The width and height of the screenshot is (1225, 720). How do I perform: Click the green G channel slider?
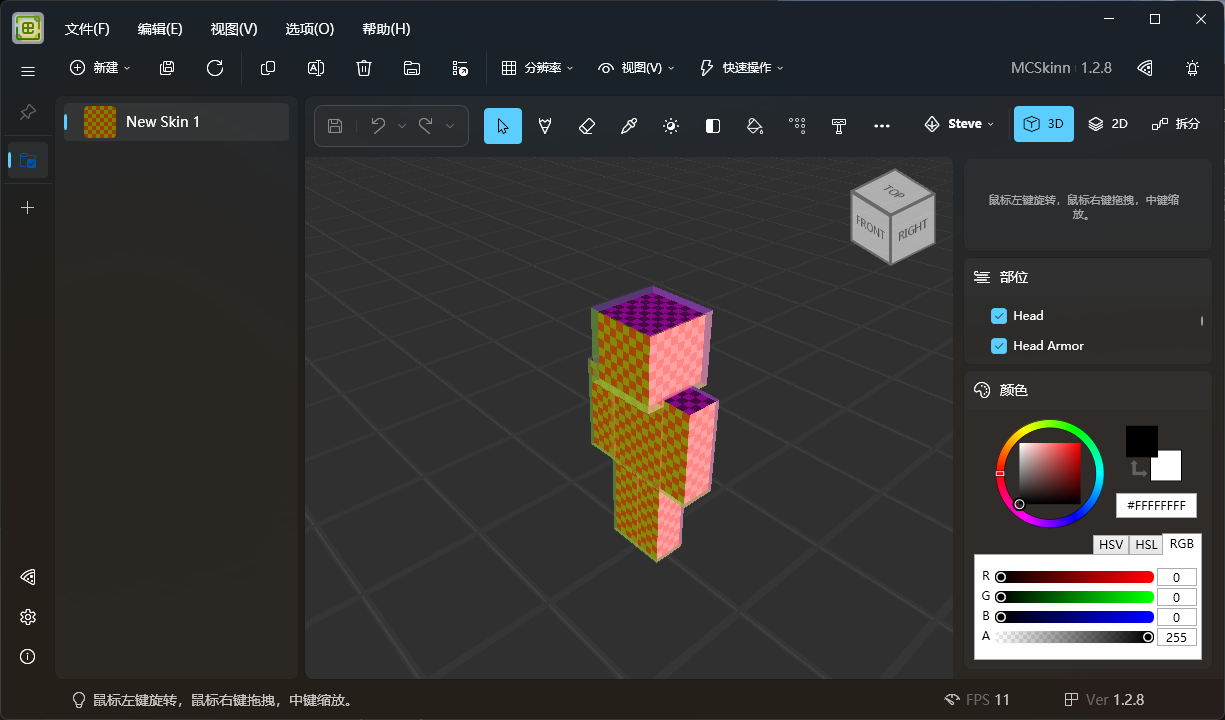tap(1075, 597)
